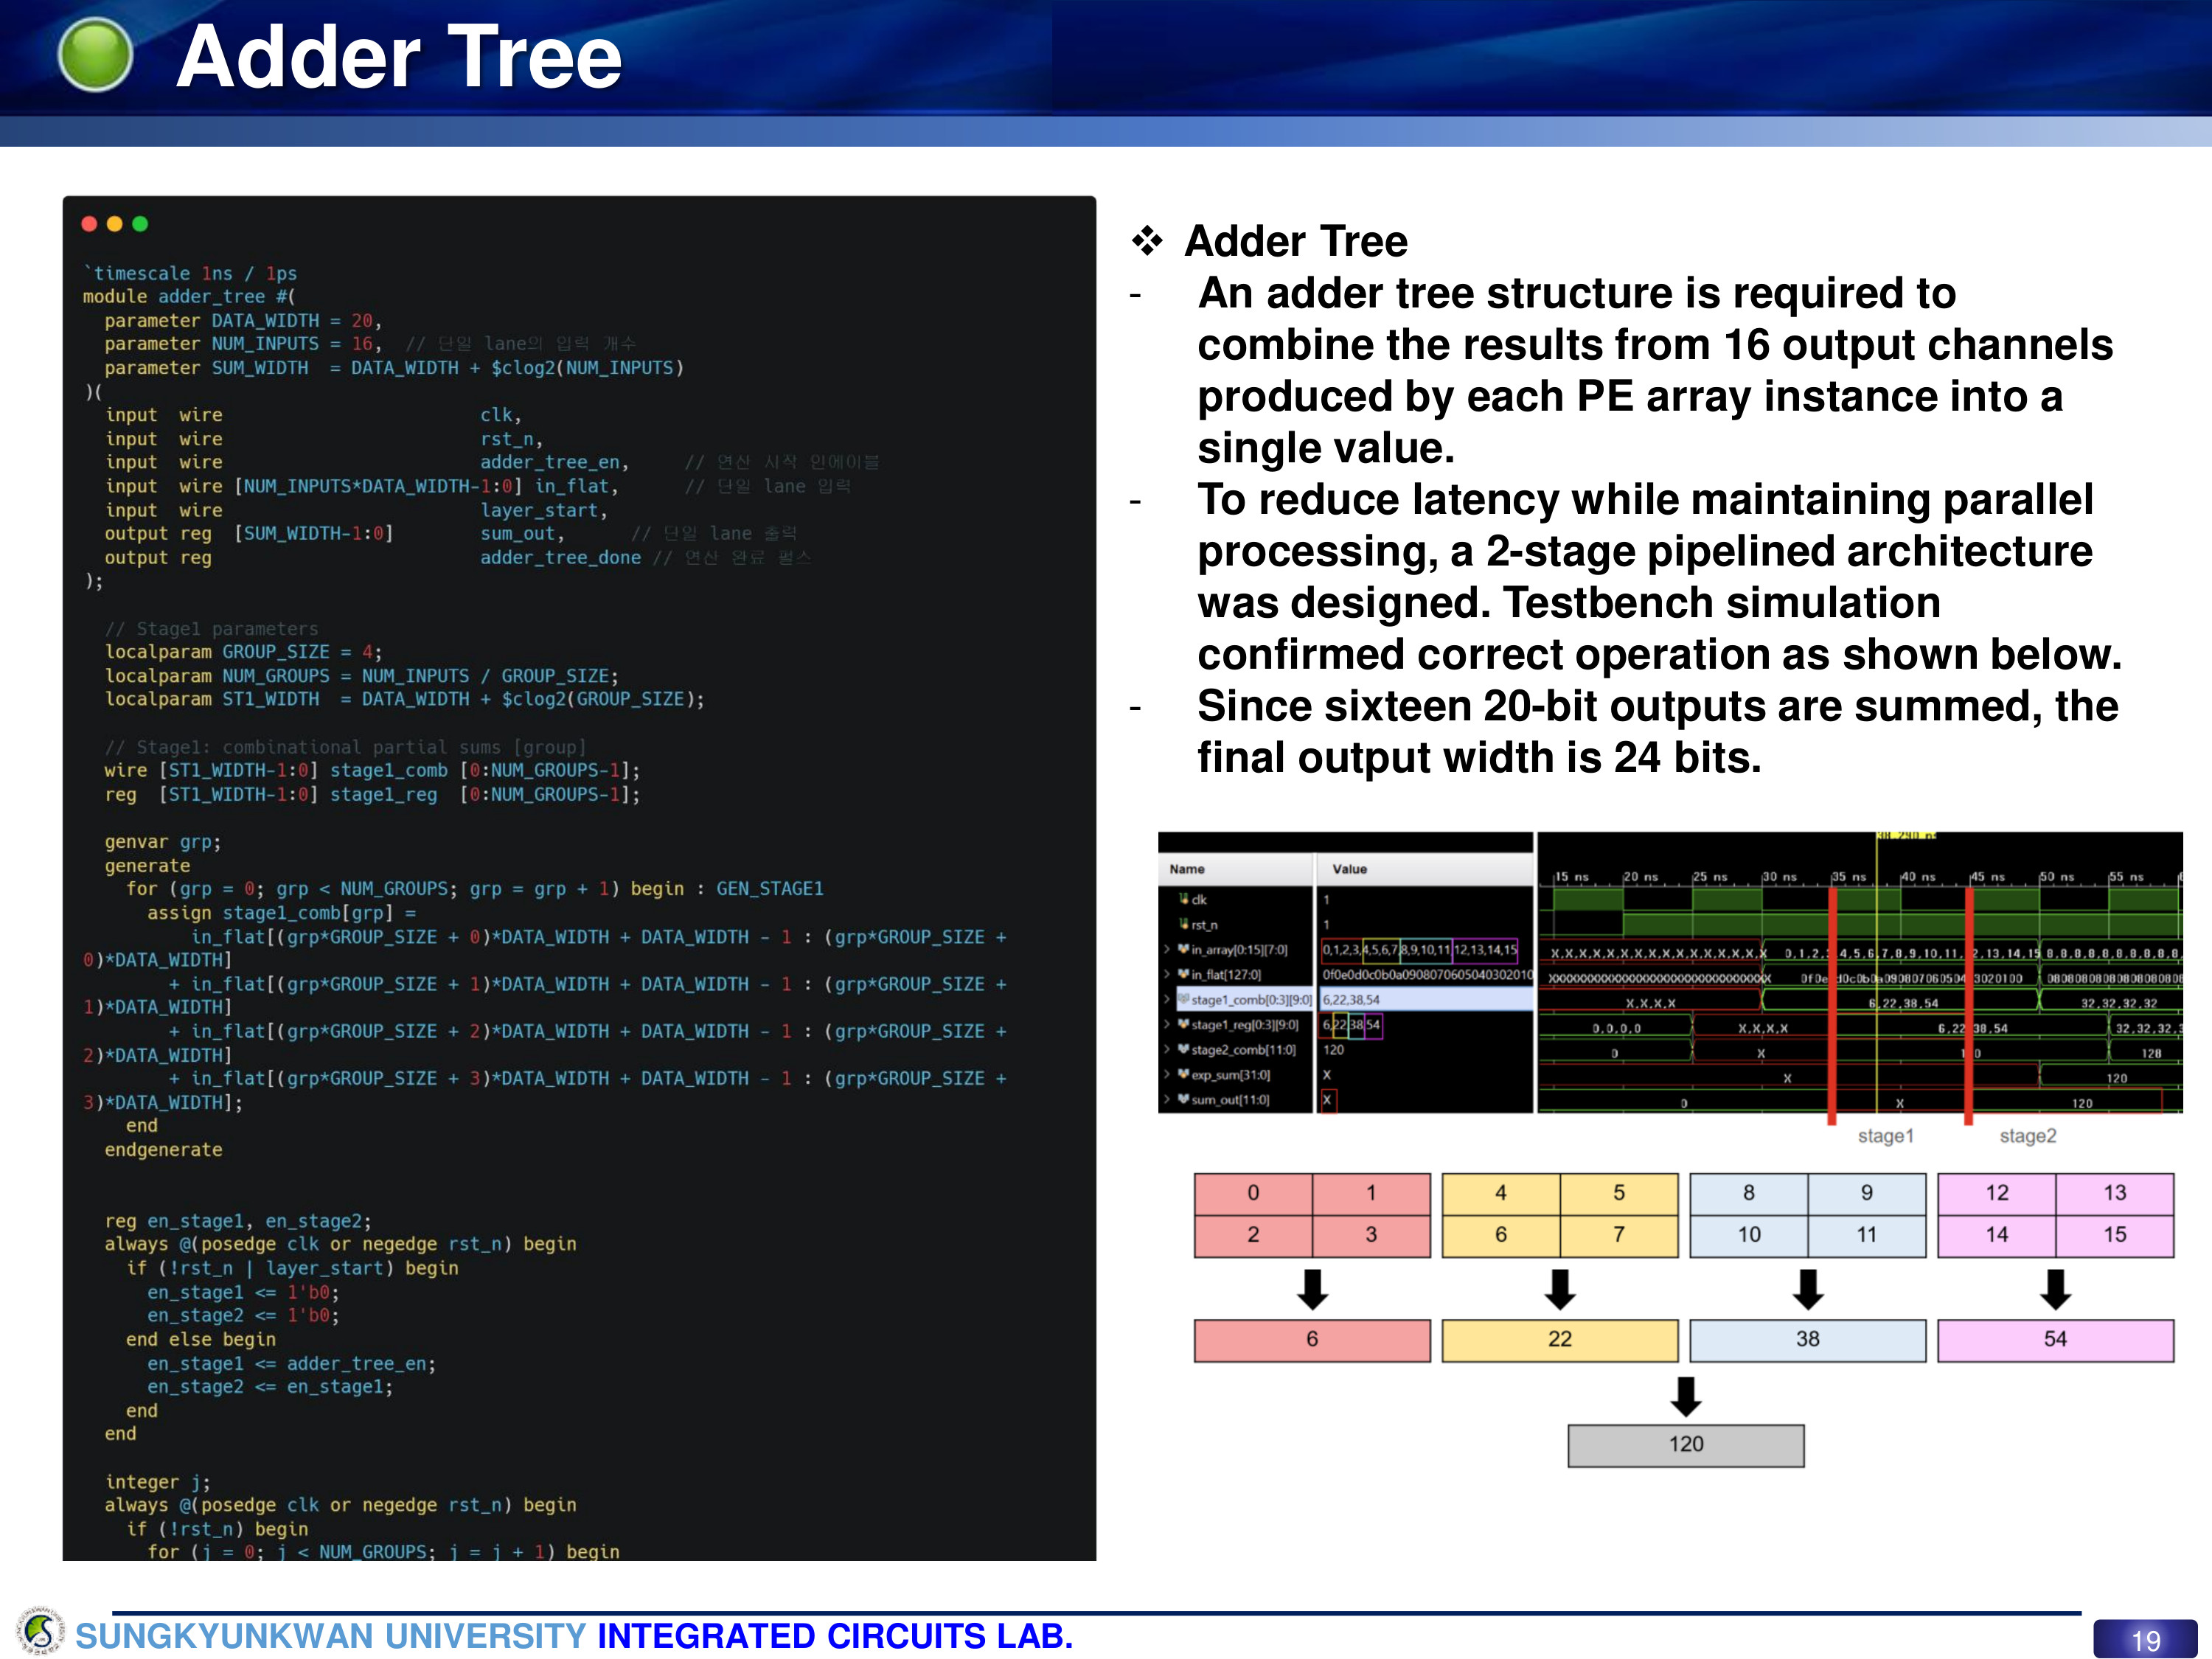Click the red close dot on code window
Image resolution: width=2212 pixels, height=1659 pixels.
click(89, 224)
